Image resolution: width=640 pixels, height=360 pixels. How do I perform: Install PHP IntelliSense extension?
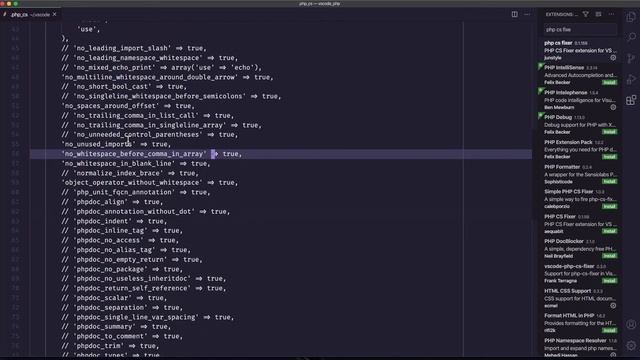609,82
